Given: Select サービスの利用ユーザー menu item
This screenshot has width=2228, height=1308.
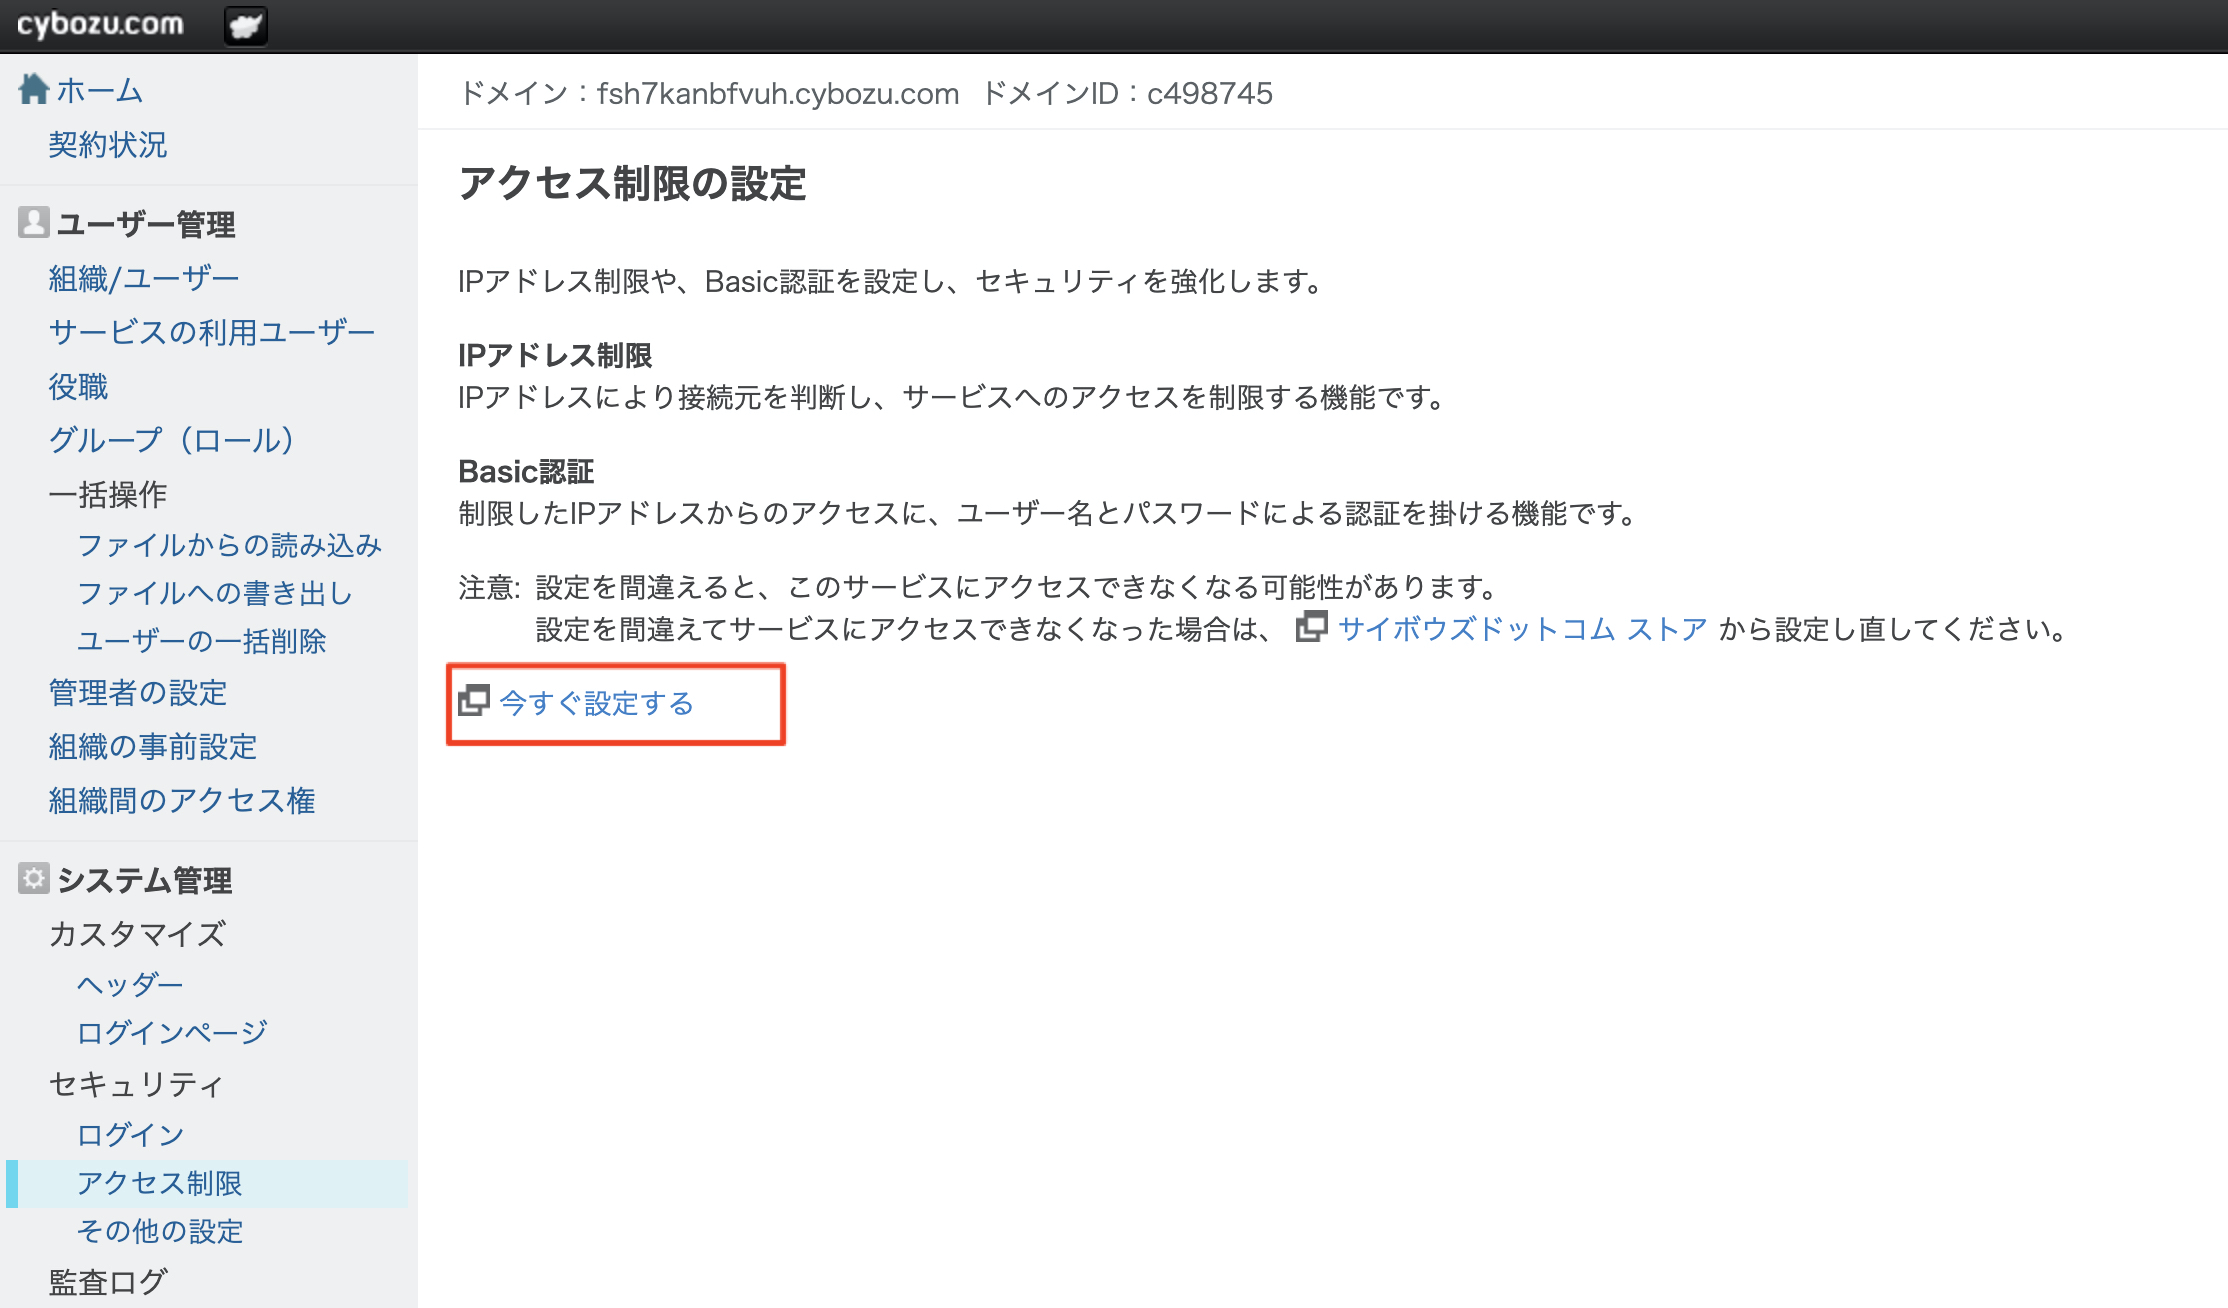Looking at the screenshot, I should click(212, 332).
